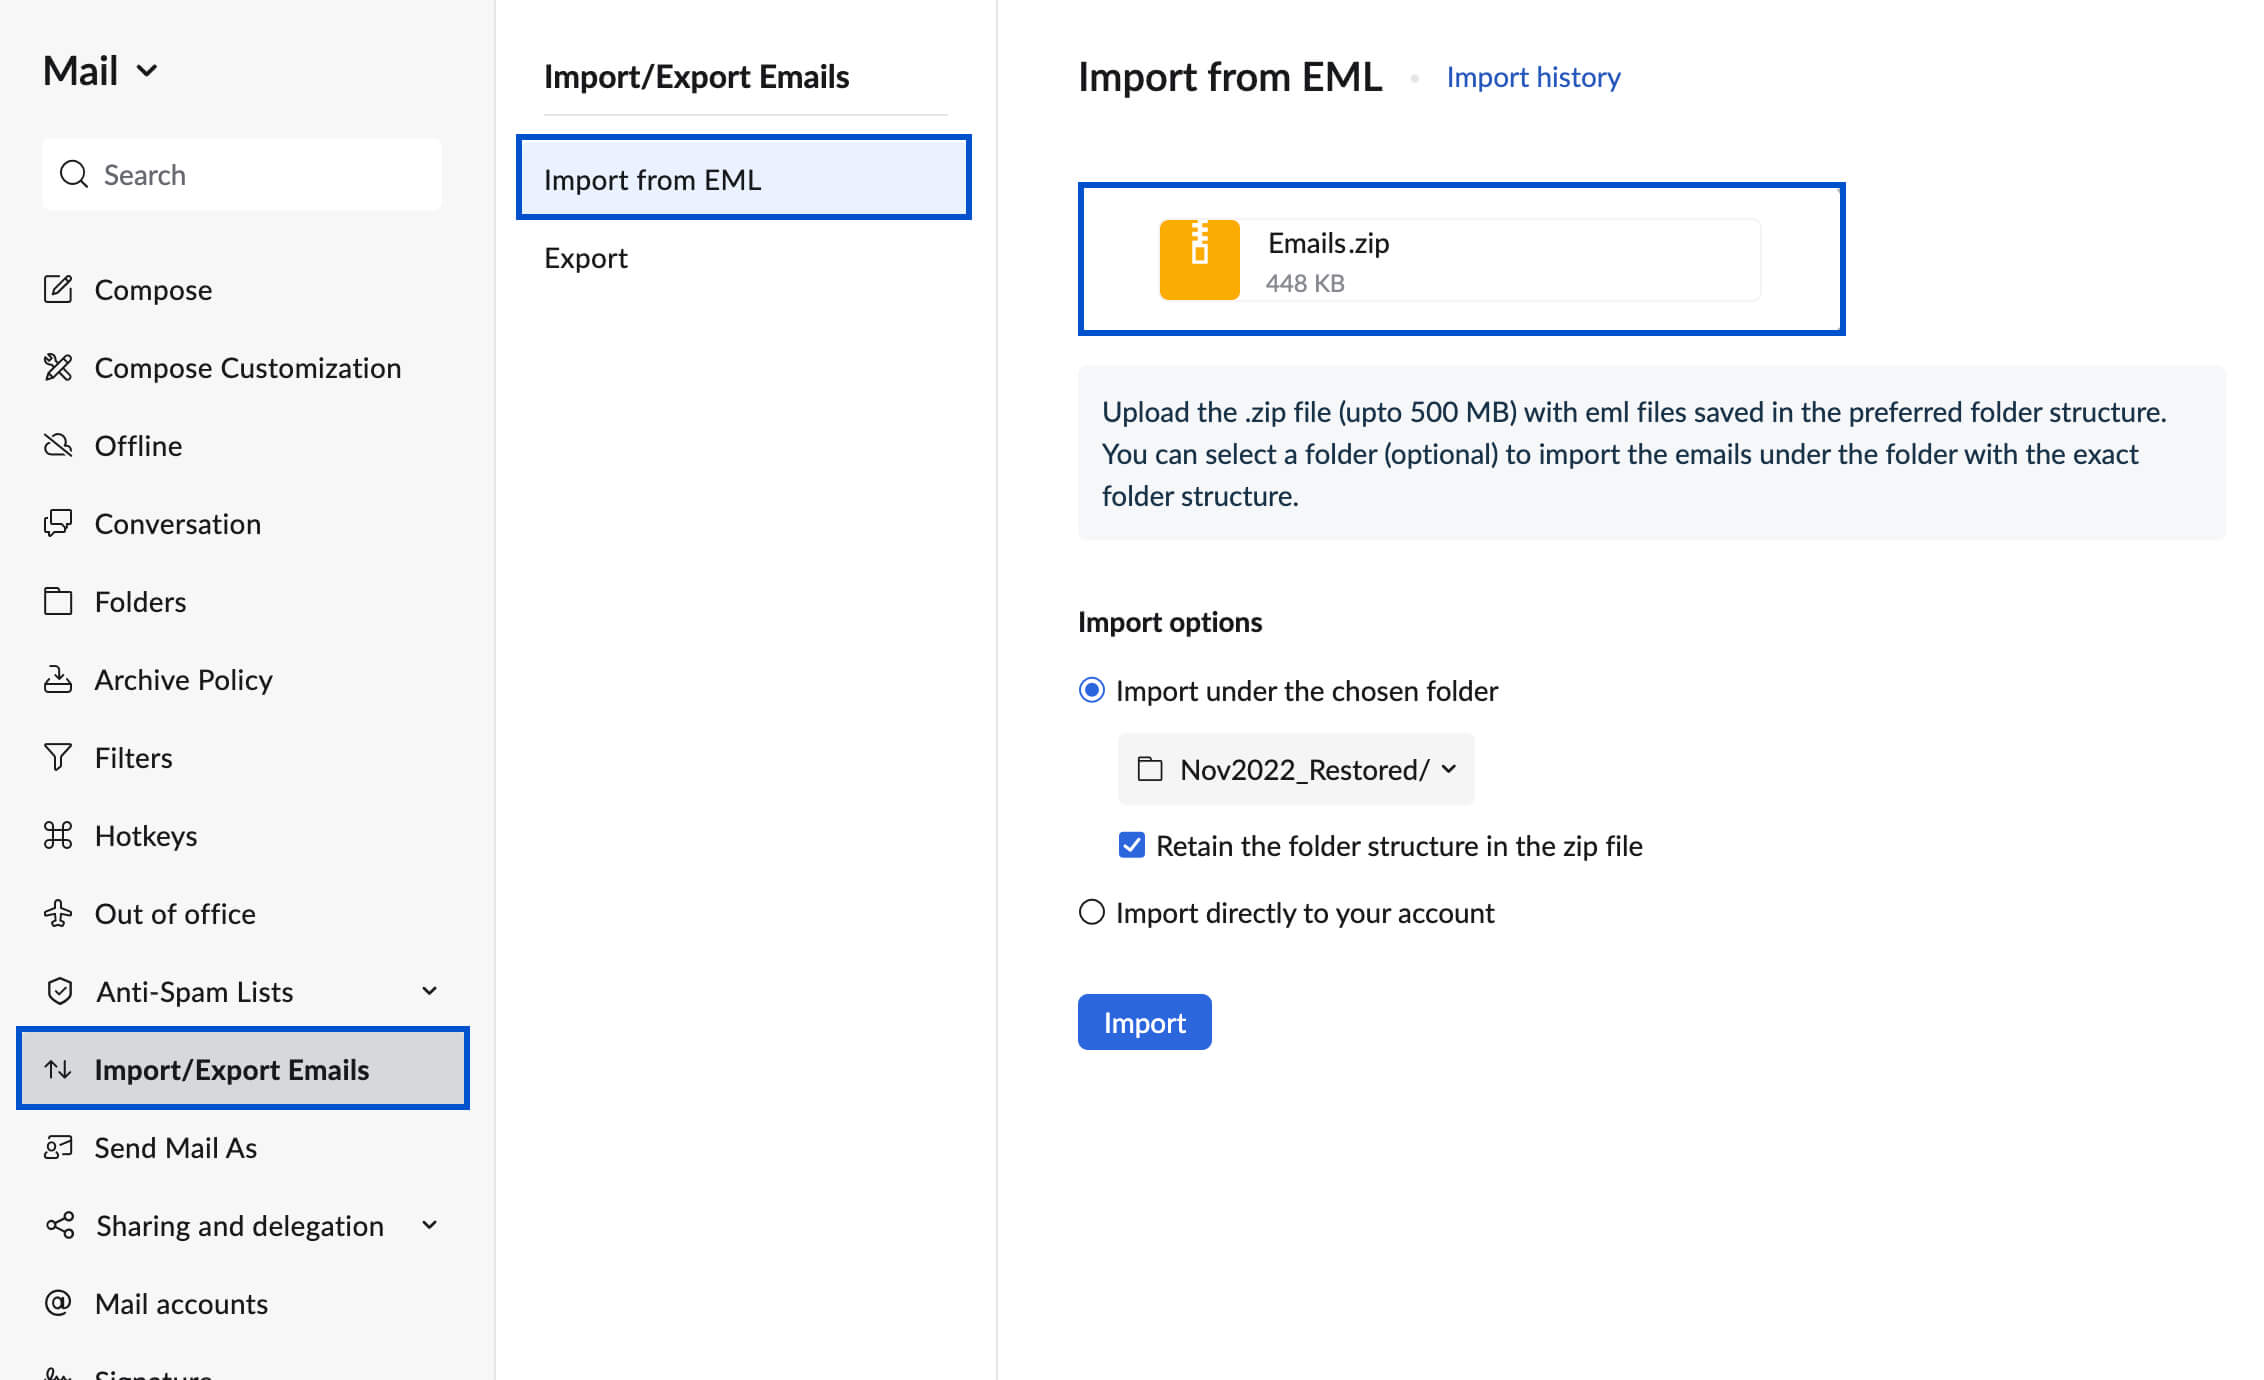This screenshot has width=2264, height=1380.
Task: Open Conversation settings
Action: tap(176, 523)
